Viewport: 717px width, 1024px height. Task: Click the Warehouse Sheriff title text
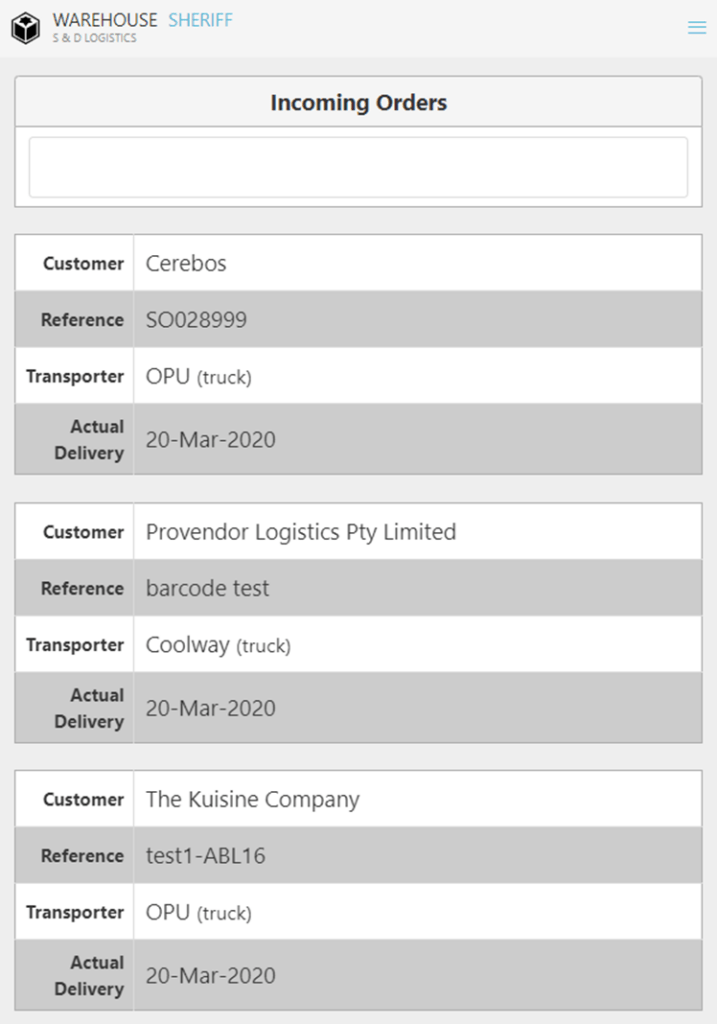click(x=142, y=20)
